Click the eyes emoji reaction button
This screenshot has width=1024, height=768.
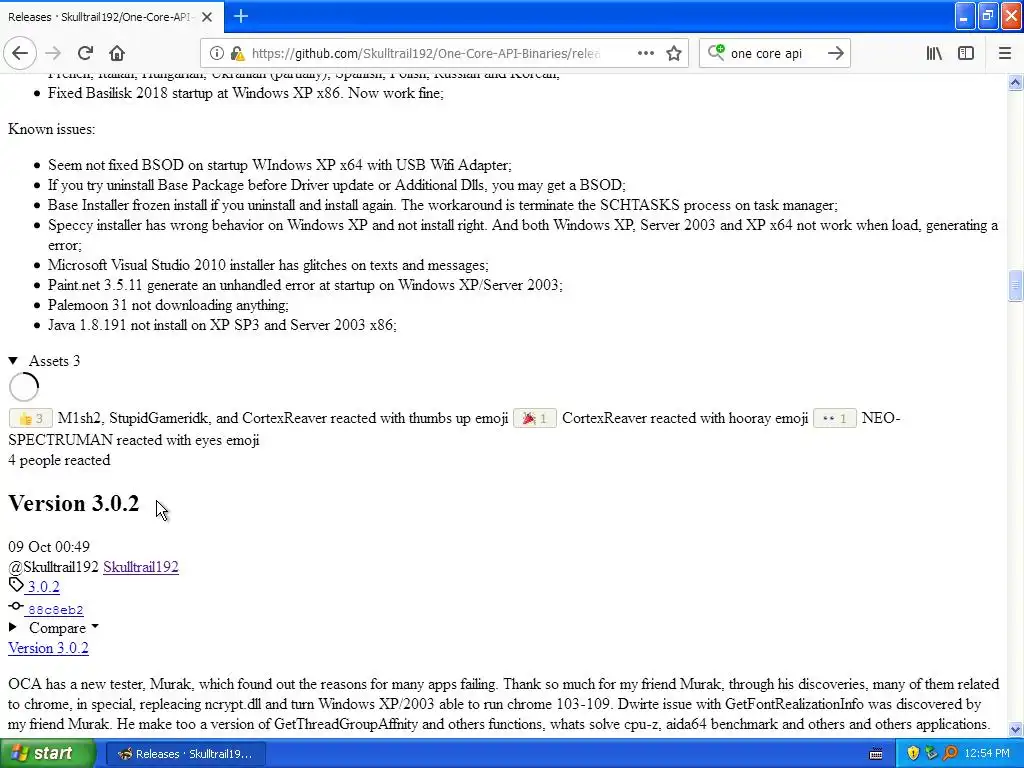[x=835, y=419]
